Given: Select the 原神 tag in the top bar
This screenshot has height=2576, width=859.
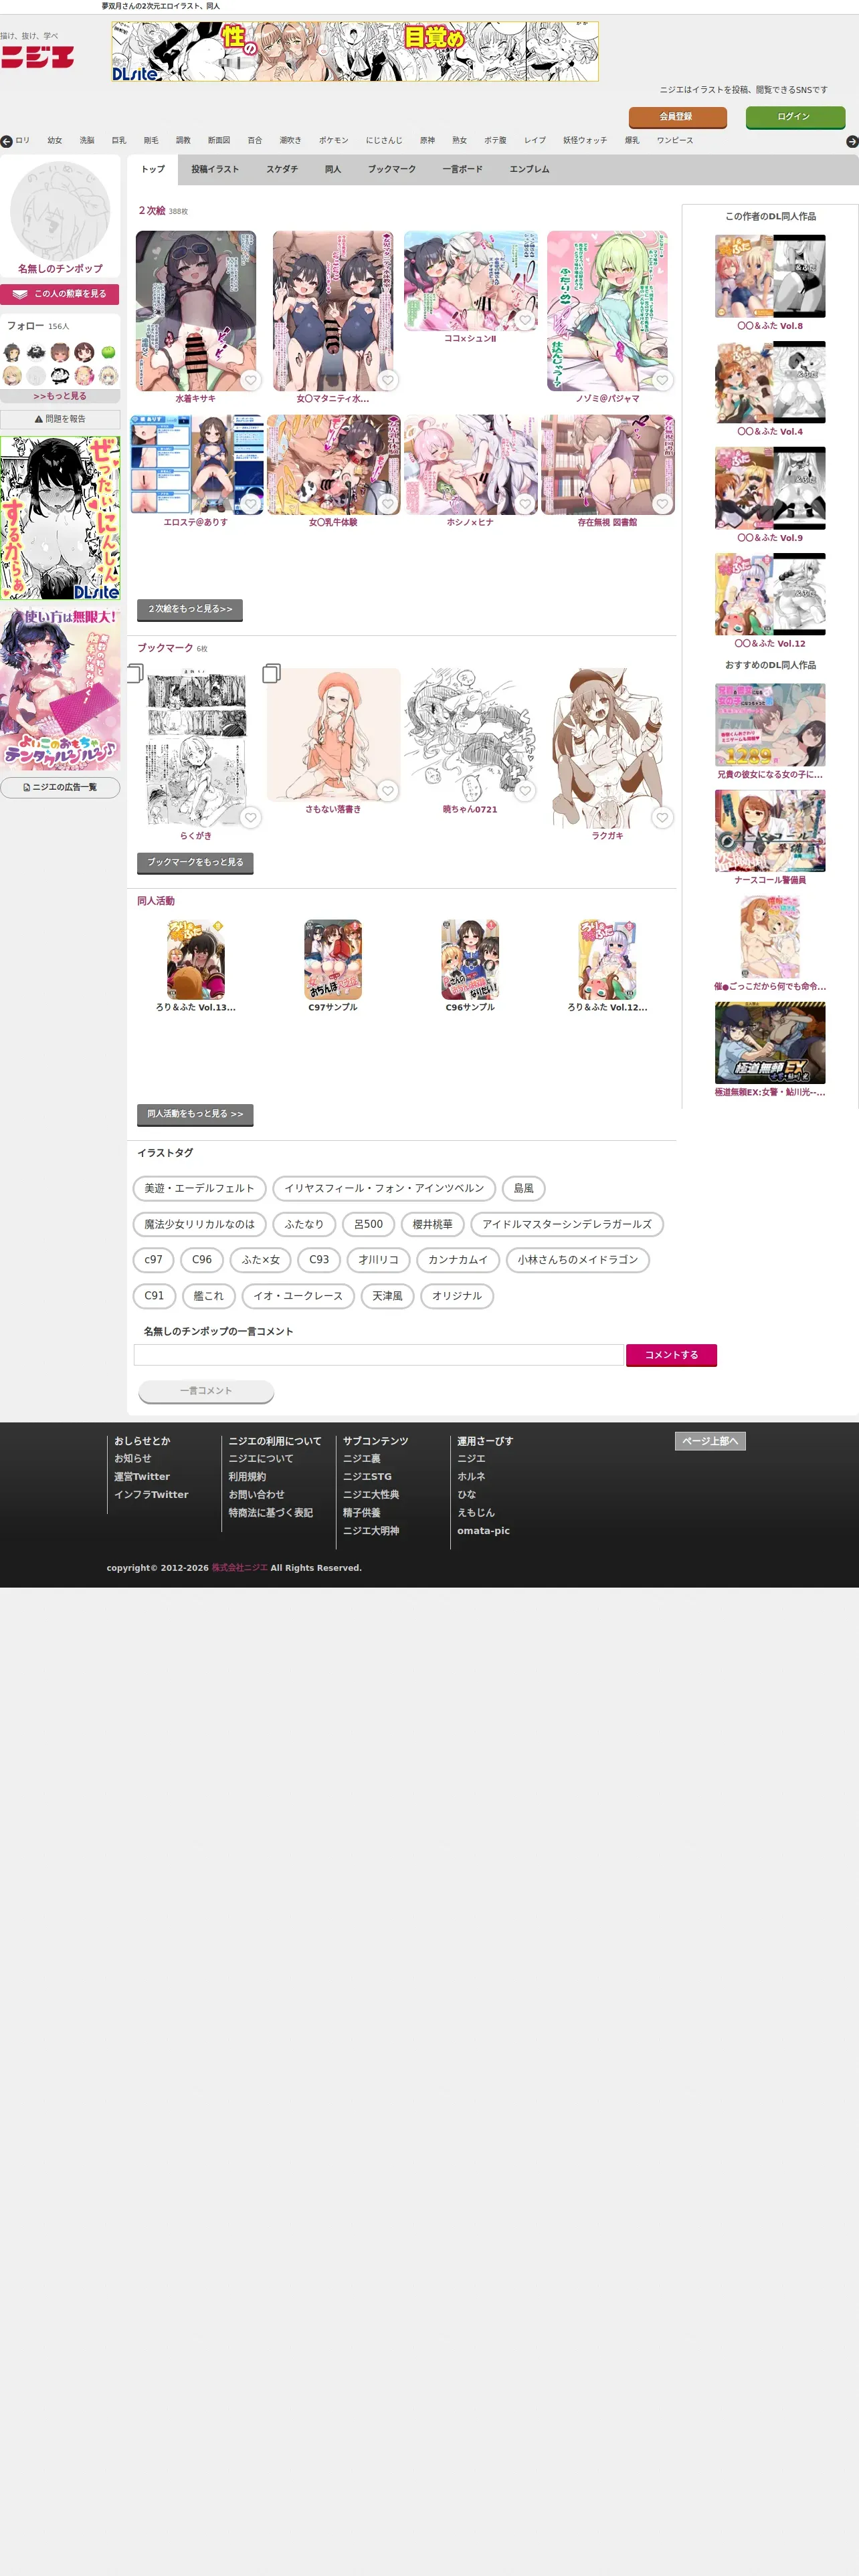Looking at the screenshot, I should tap(427, 141).
